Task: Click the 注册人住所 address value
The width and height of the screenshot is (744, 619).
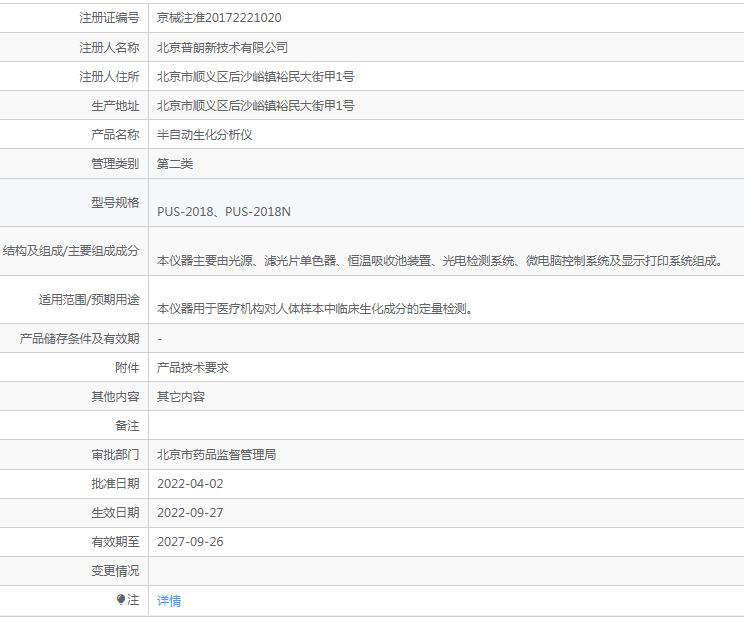Action: (x=255, y=76)
